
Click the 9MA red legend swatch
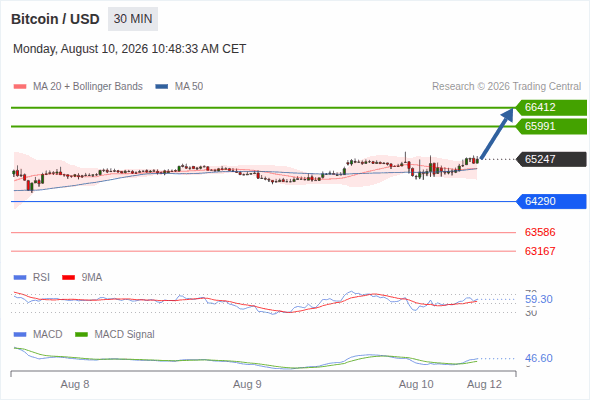pyautogui.click(x=68, y=278)
